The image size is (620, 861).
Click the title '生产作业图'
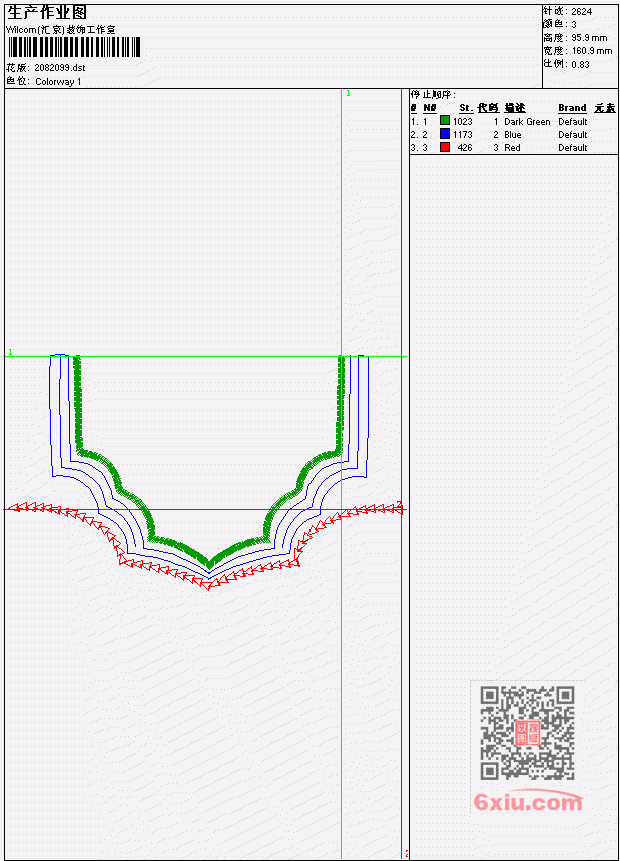pyautogui.click(x=47, y=12)
